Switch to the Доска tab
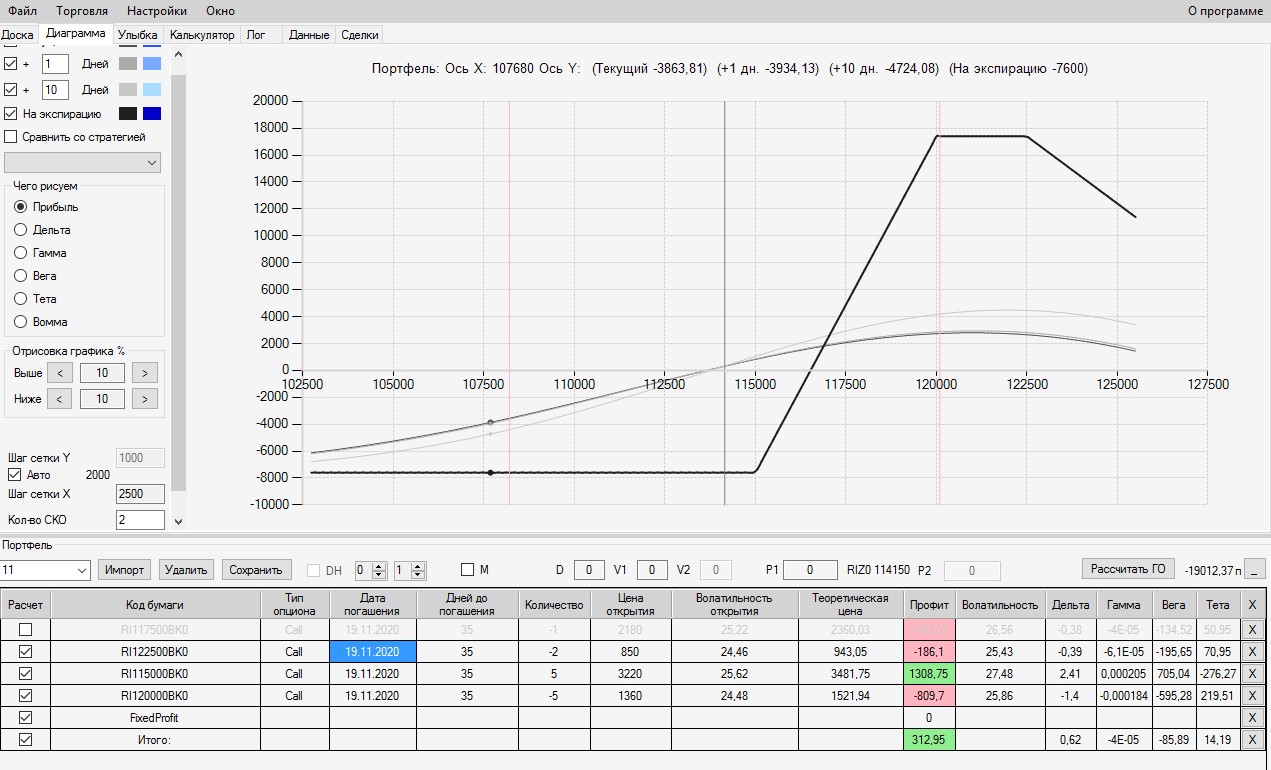Viewport: 1271px width, 770px height. tap(18, 35)
